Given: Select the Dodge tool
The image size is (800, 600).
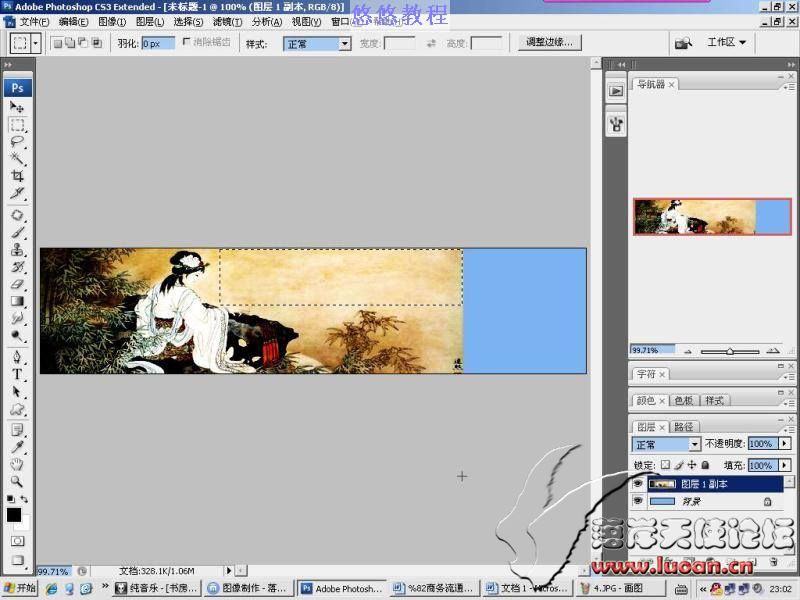Looking at the screenshot, I should 17,336.
